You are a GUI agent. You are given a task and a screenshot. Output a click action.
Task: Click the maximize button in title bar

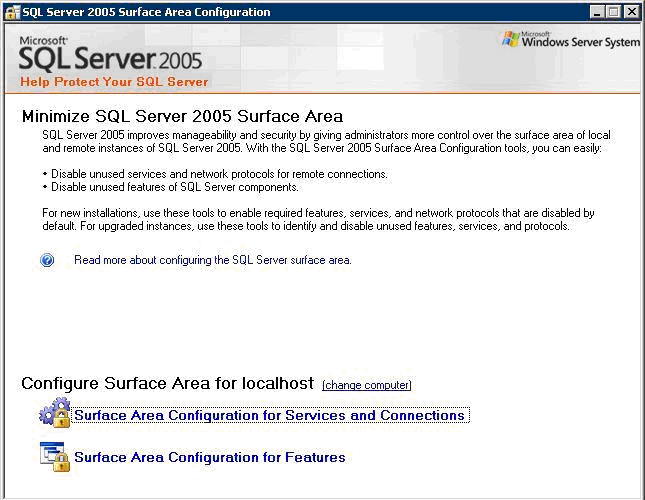613,12
